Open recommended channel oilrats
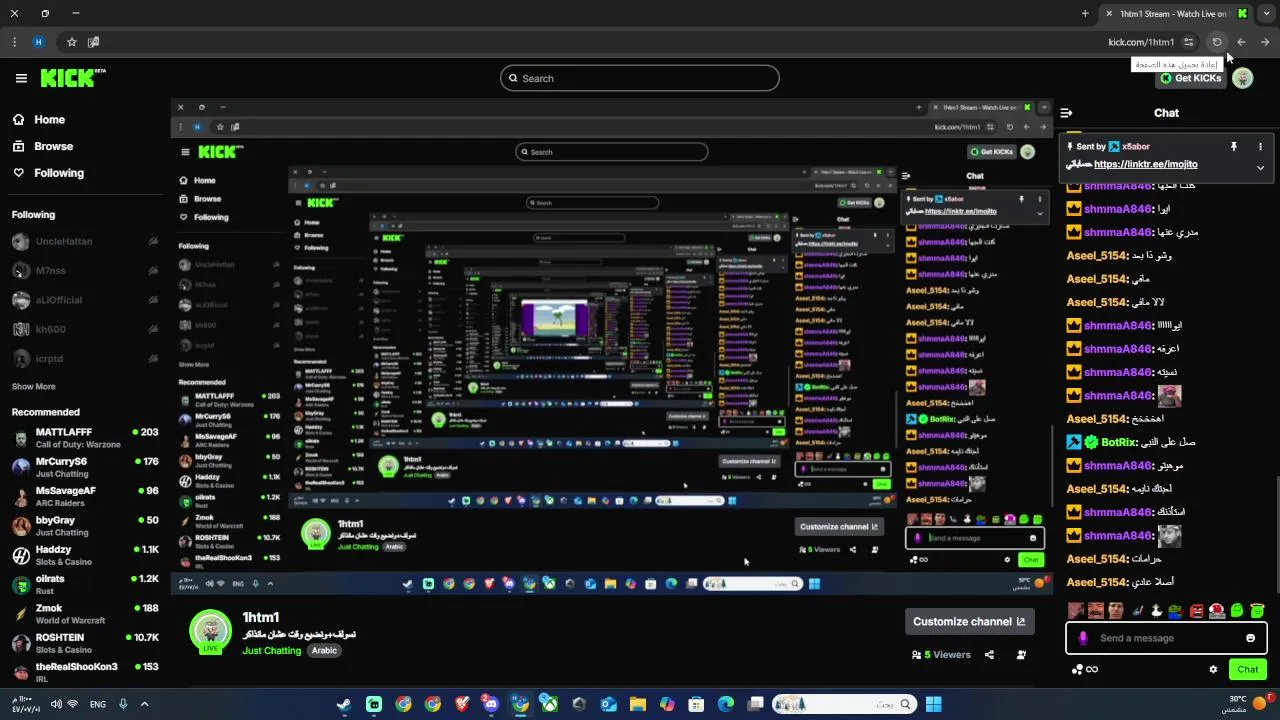The image size is (1280, 720). point(85,584)
